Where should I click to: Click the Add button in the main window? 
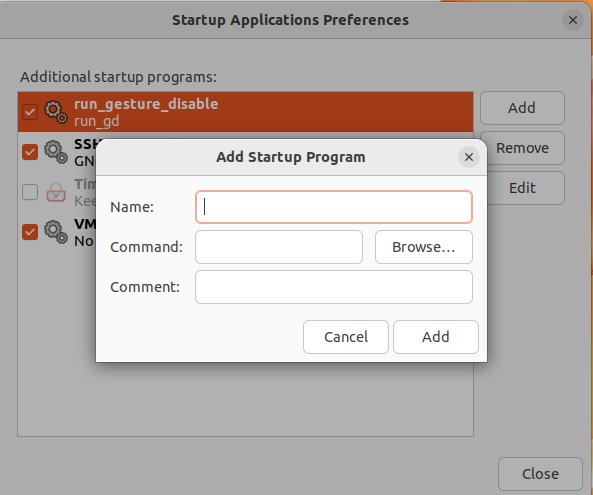(522, 108)
